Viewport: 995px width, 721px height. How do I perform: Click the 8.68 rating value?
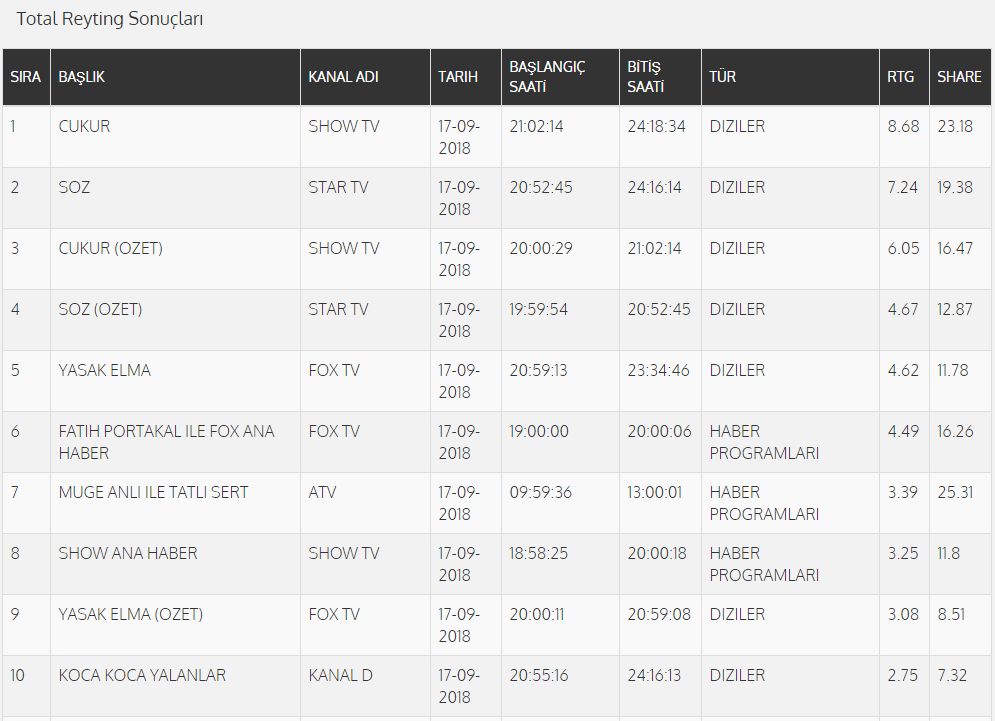tap(903, 126)
